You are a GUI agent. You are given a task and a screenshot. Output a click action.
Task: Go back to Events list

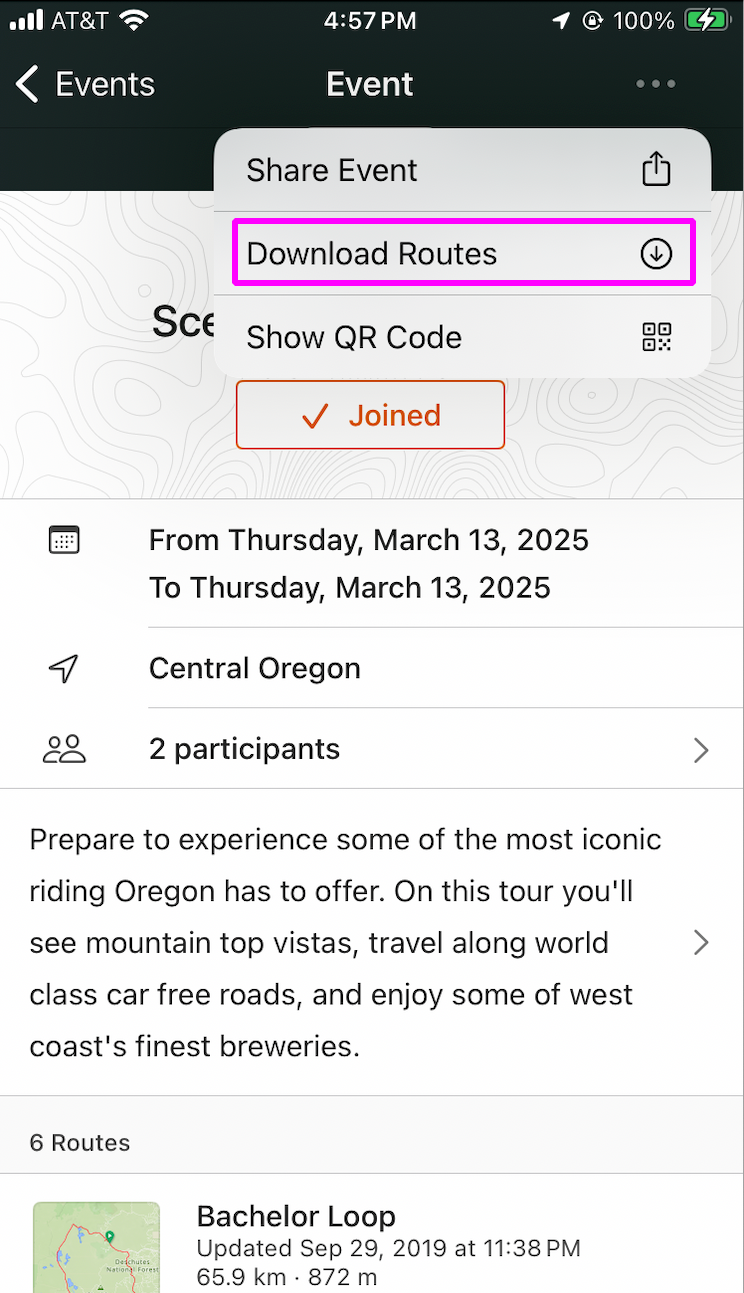[x=86, y=84]
